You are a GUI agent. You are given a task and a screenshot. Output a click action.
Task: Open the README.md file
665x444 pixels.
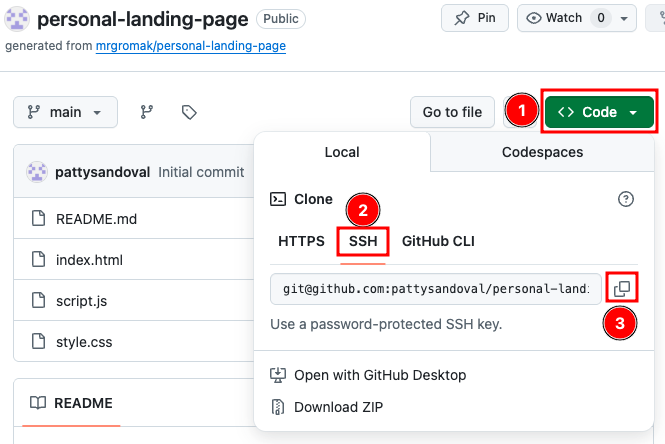click(96, 219)
